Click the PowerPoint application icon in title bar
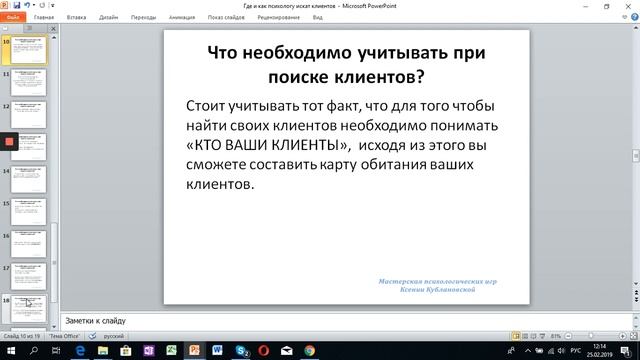The image size is (640, 360). 4,5
